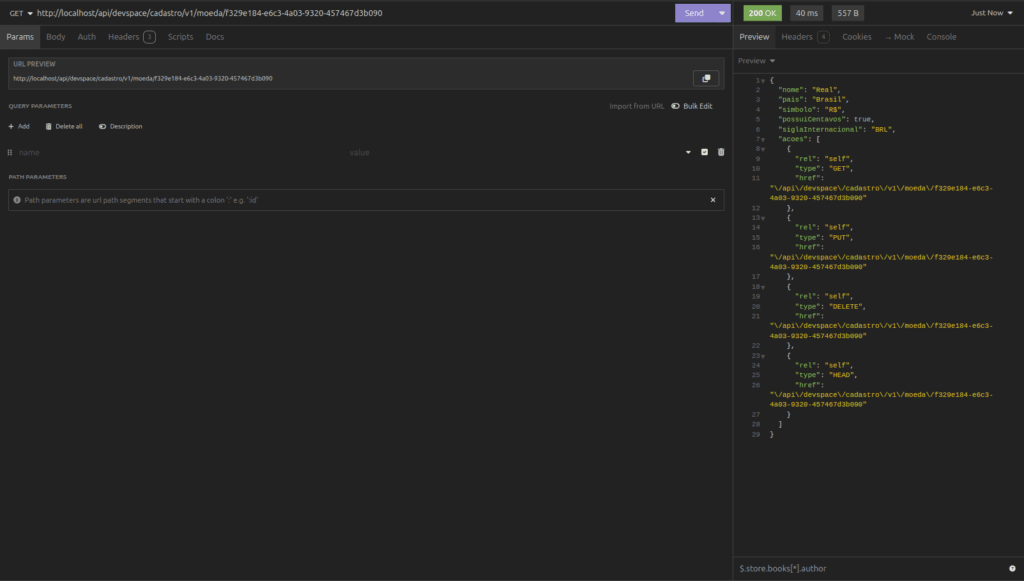Click the parameter name input field
The image size is (1024, 581).
pos(180,152)
